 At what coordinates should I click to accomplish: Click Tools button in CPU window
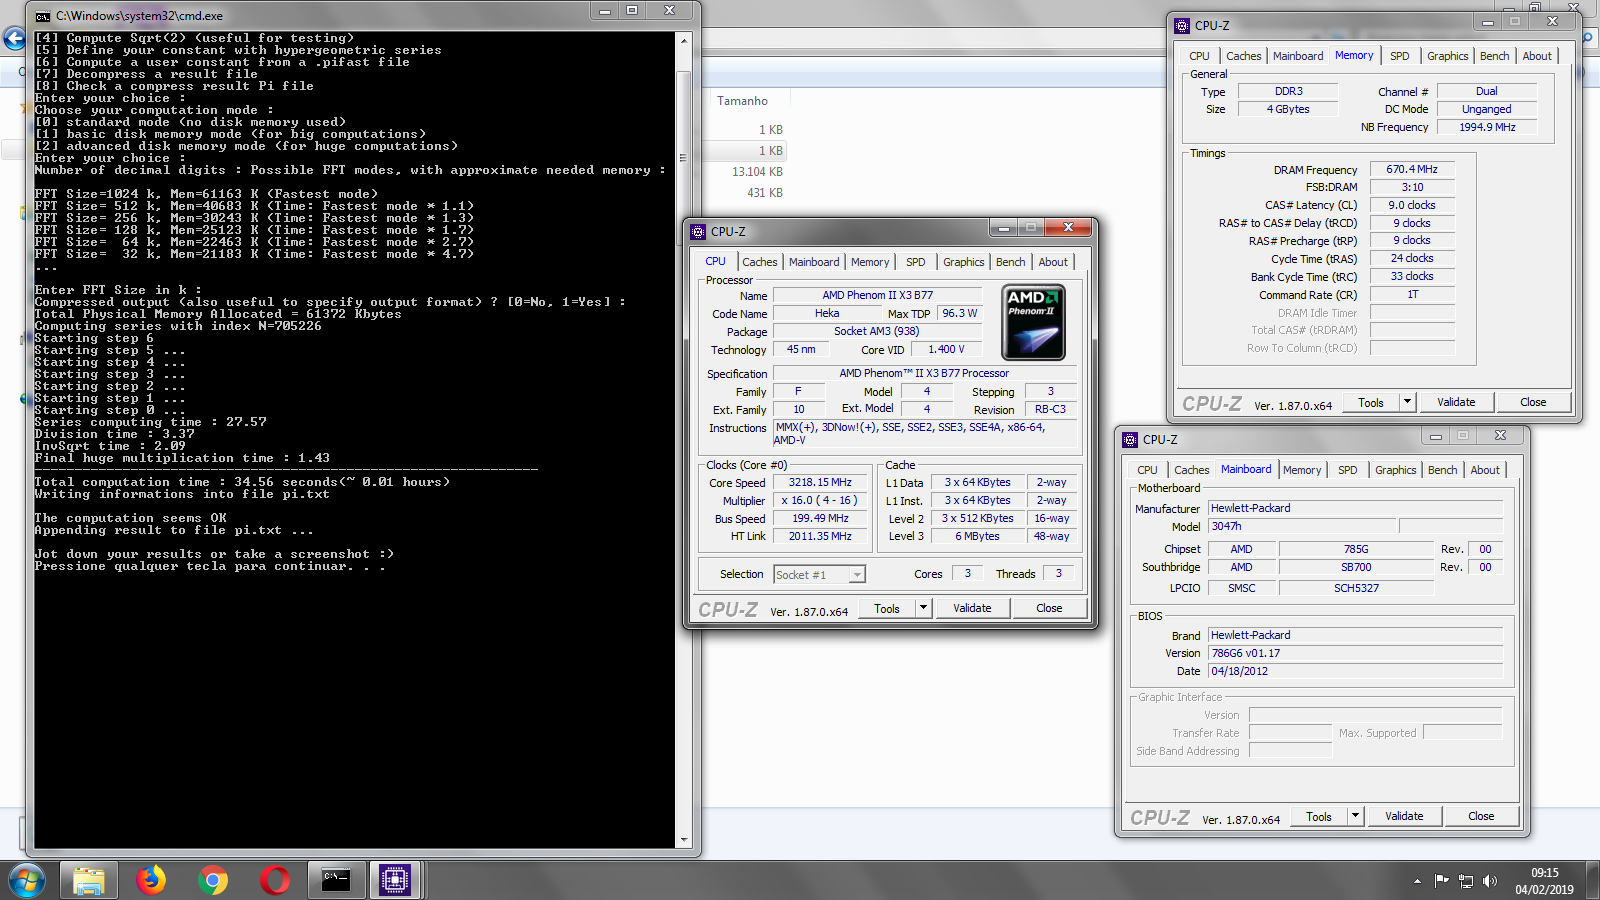click(887, 608)
